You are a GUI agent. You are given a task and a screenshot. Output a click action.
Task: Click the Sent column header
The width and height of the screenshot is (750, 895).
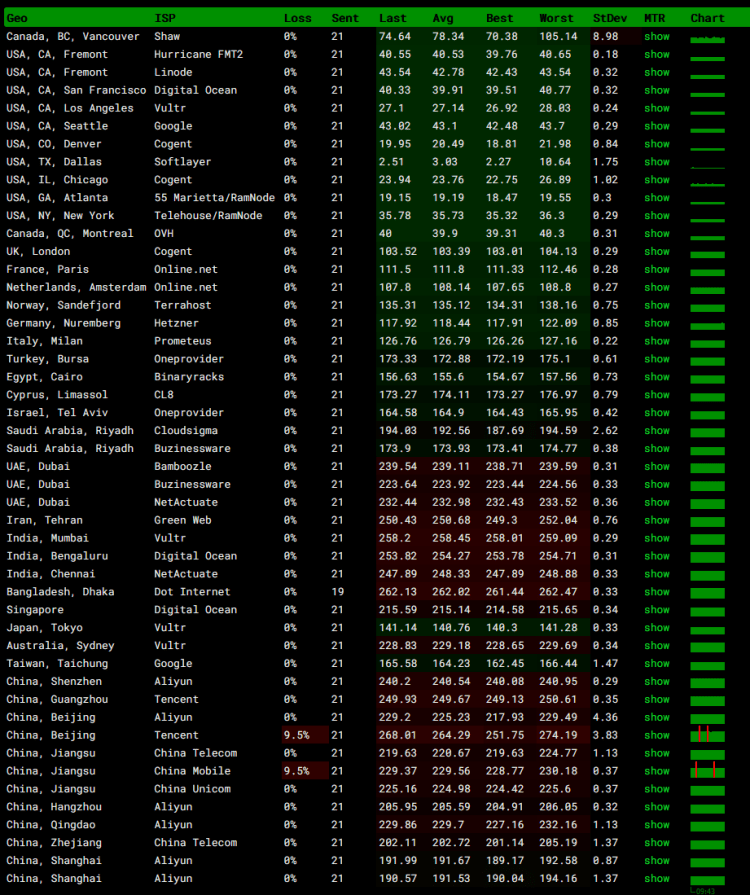[345, 18]
